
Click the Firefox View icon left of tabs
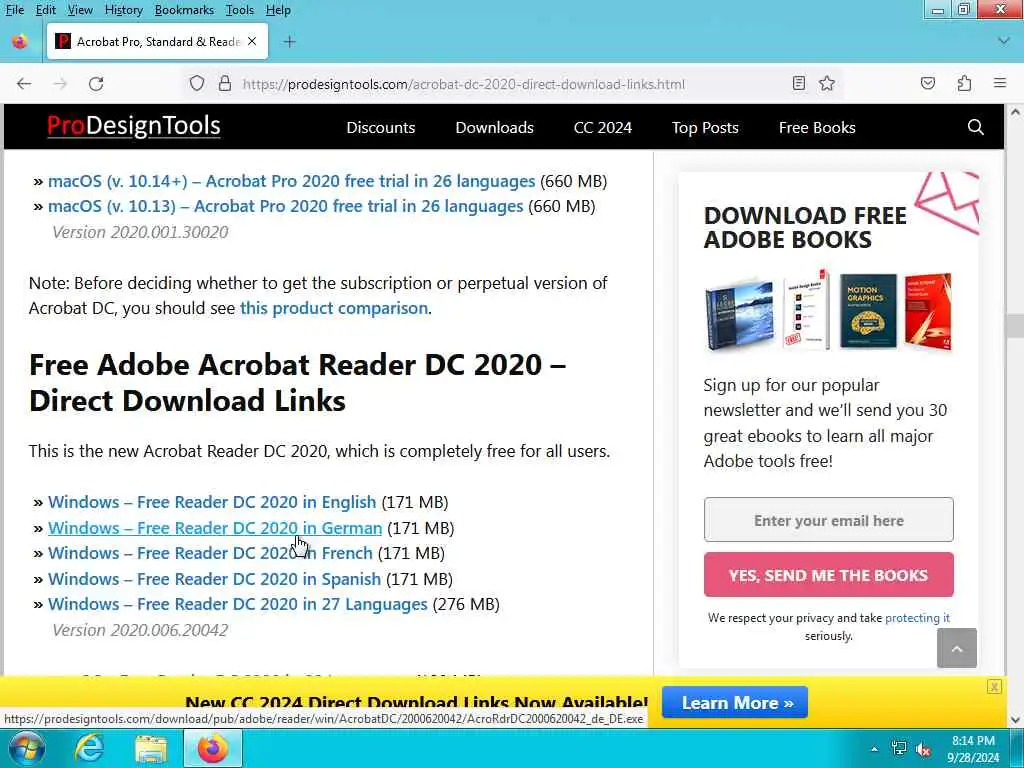pyautogui.click(x=20, y=42)
